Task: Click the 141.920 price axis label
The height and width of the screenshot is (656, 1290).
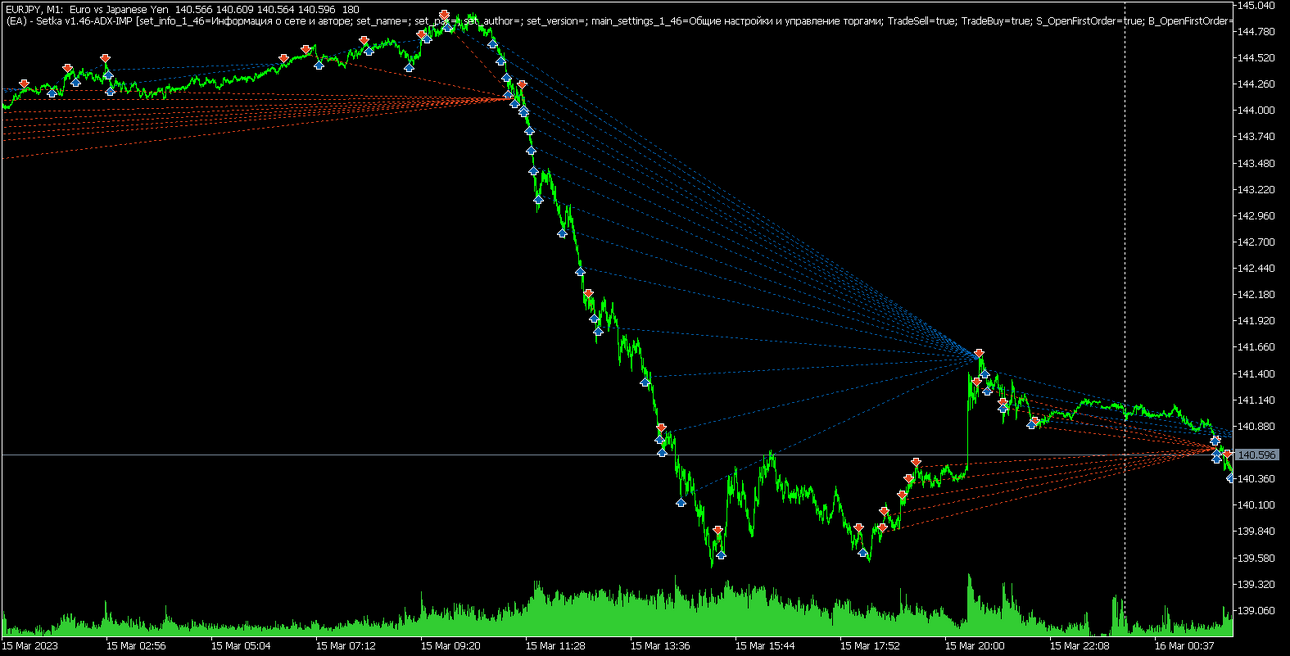Action: [1257, 320]
